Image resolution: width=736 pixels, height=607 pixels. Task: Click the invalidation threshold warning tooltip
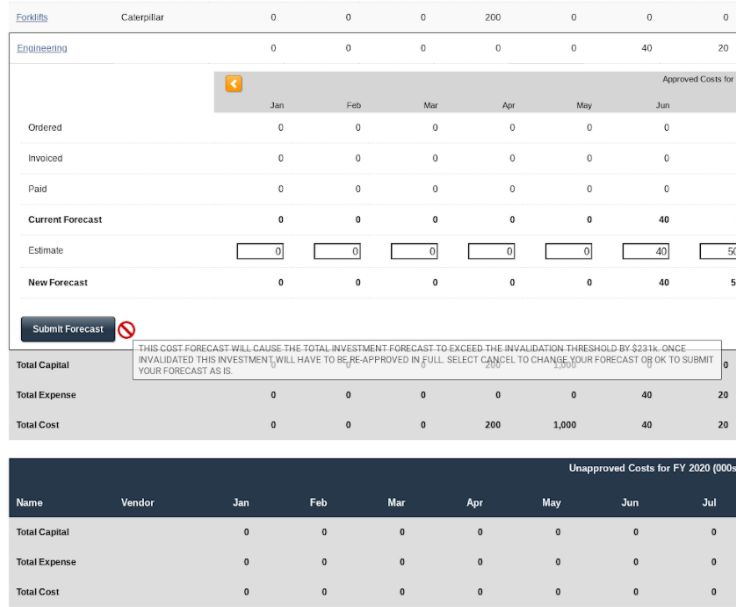(427, 360)
